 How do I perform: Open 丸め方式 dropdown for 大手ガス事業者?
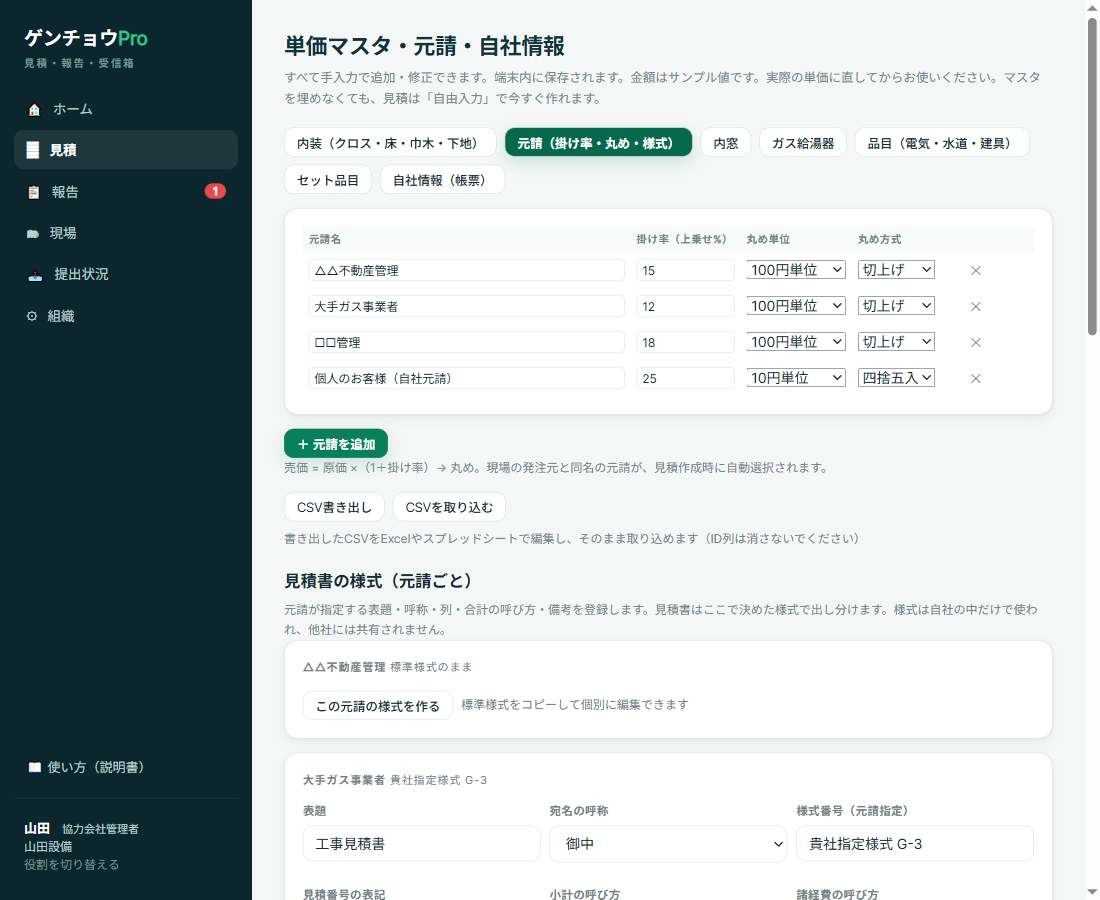click(896, 306)
